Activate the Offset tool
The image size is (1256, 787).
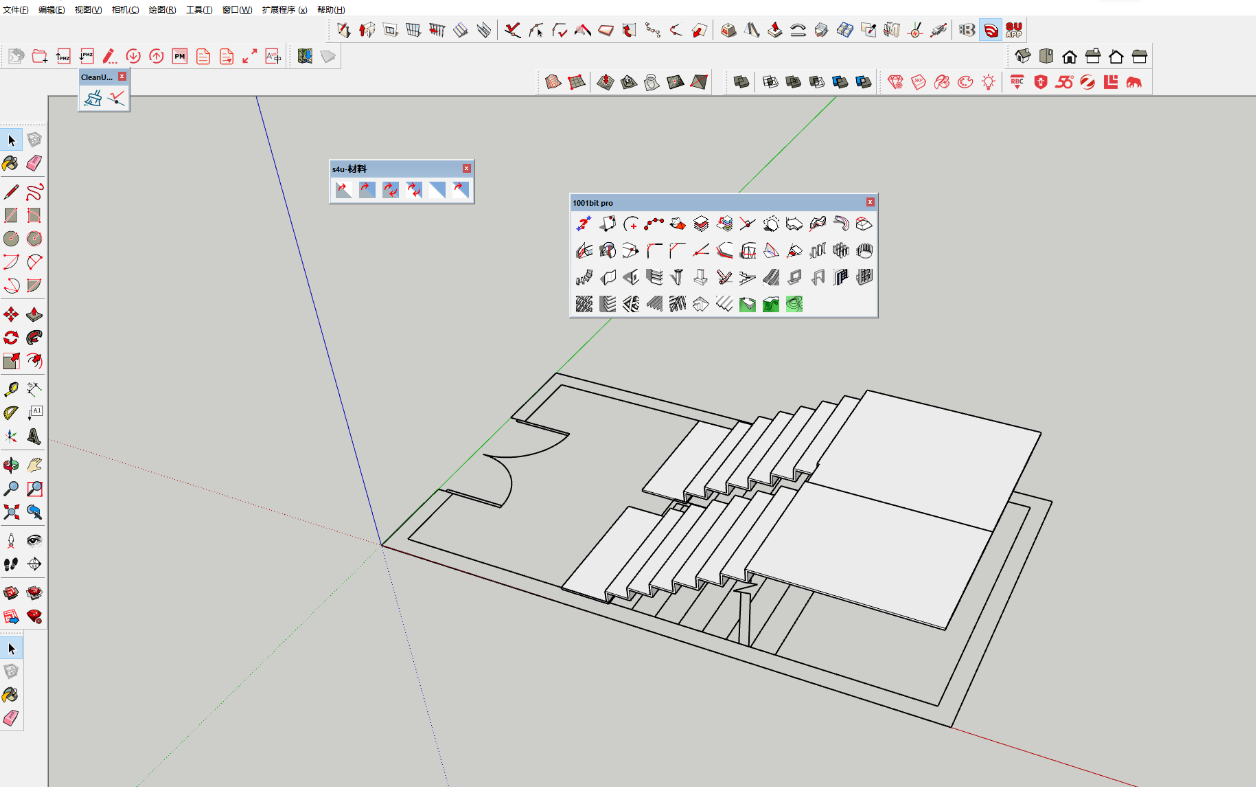(34, 361)
